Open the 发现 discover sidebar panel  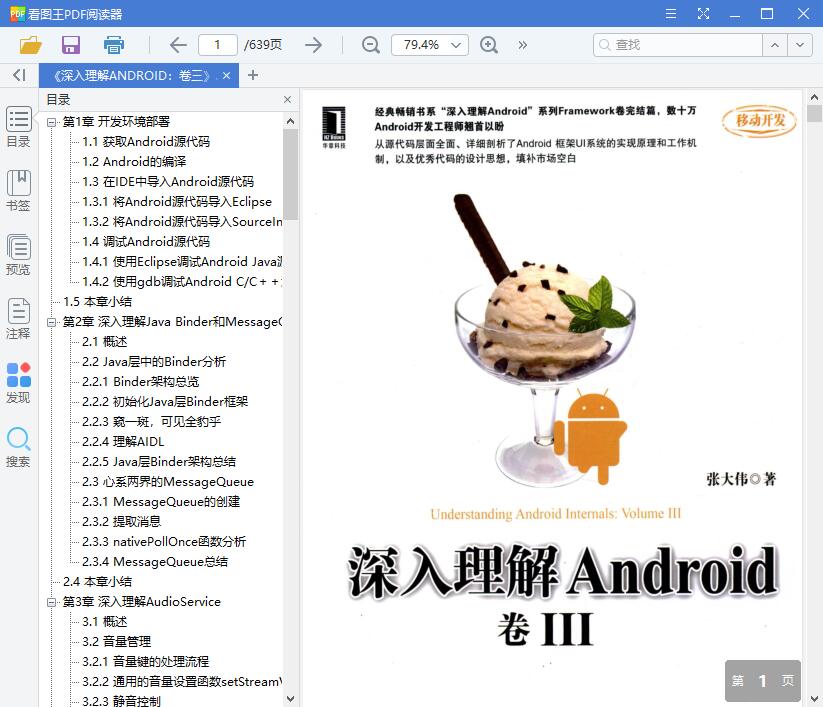(18, 383)
